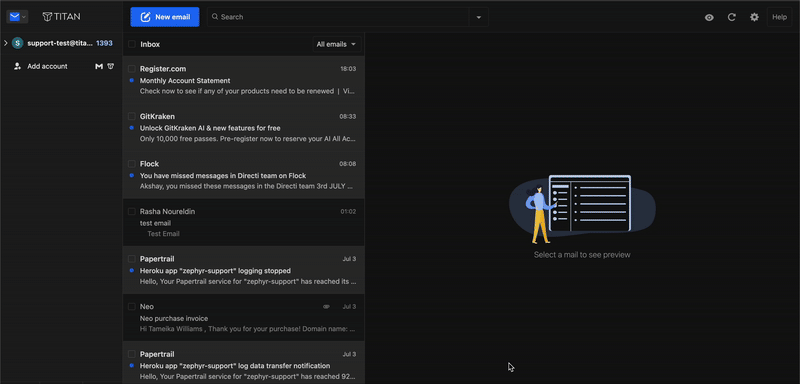The width and height of the screenshot is (800, 384).
Task: Open the Neo purchase invoice email
Action: tap(244, 318)
